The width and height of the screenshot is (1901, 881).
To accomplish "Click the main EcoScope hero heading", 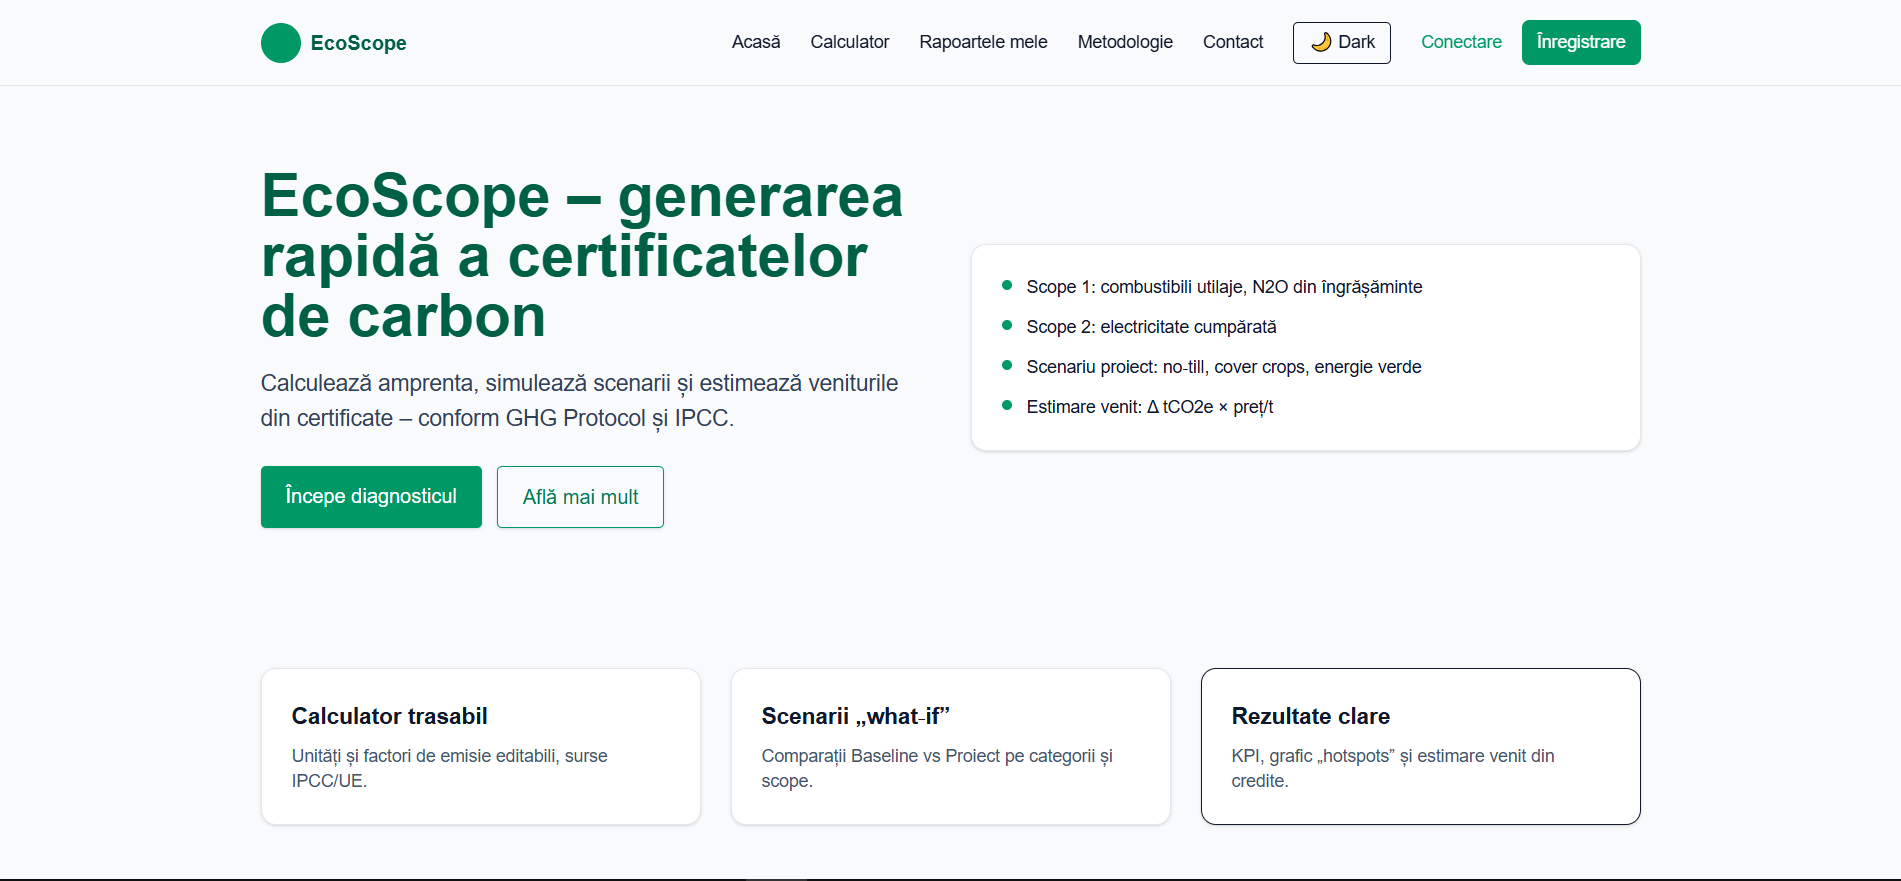I will pyautogui.click(x=581, y=256).
